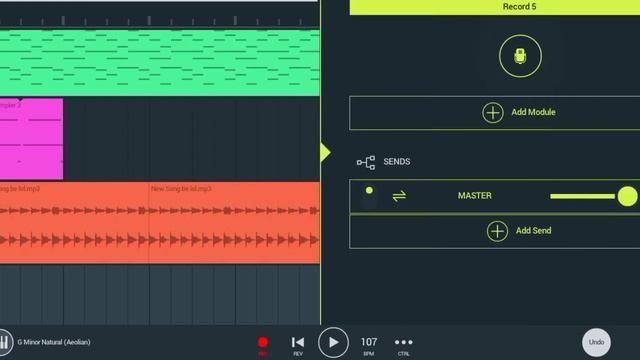
Task: Select the Record 5 channel header
Action: click(495, 7)
